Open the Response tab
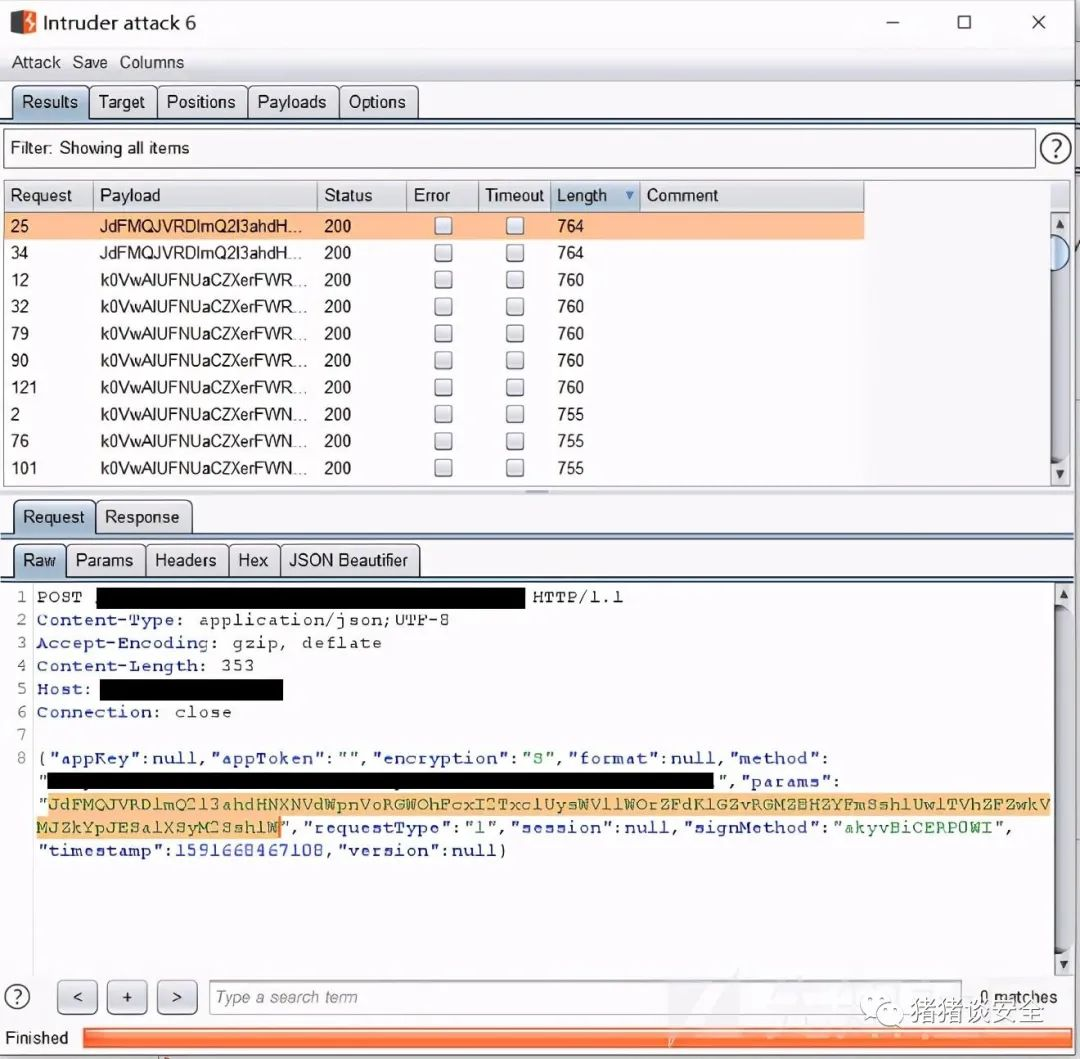The image size is (1080, 1059). coord(142,517)
